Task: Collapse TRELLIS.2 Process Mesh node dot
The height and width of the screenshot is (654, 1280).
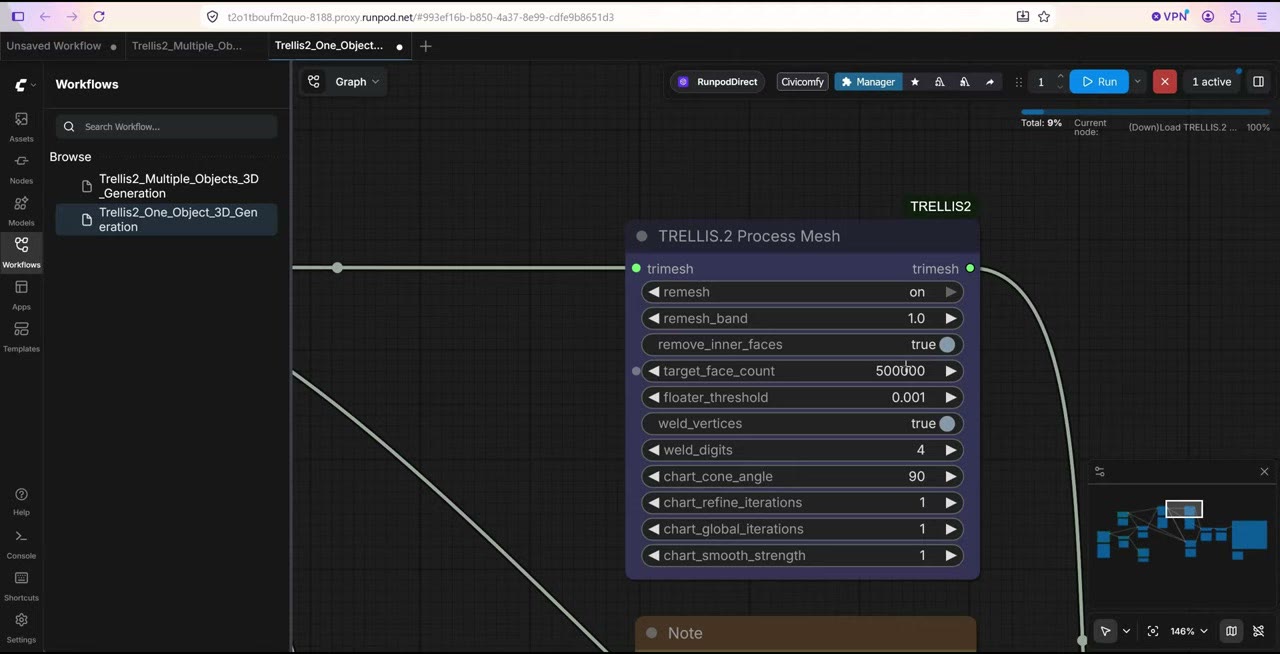Action: coord(642,237)
